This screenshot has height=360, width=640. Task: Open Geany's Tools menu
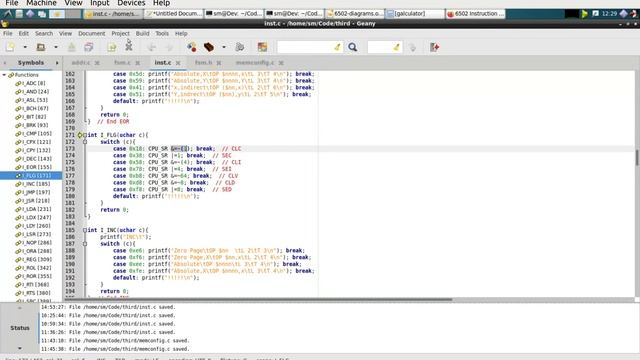coord(162,33)
